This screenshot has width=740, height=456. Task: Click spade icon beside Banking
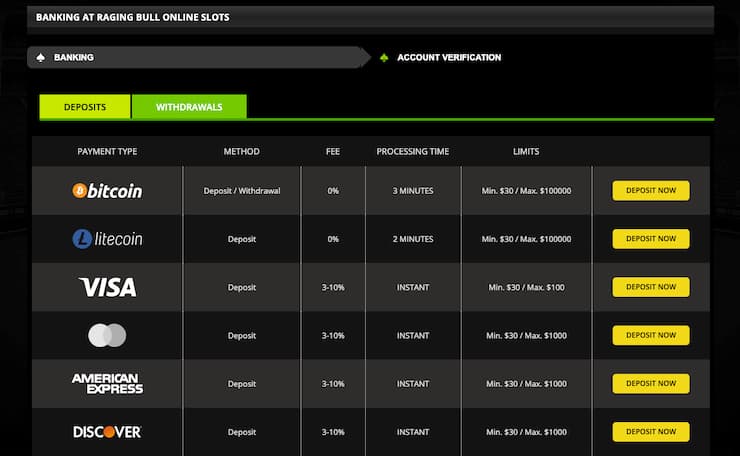40,58
